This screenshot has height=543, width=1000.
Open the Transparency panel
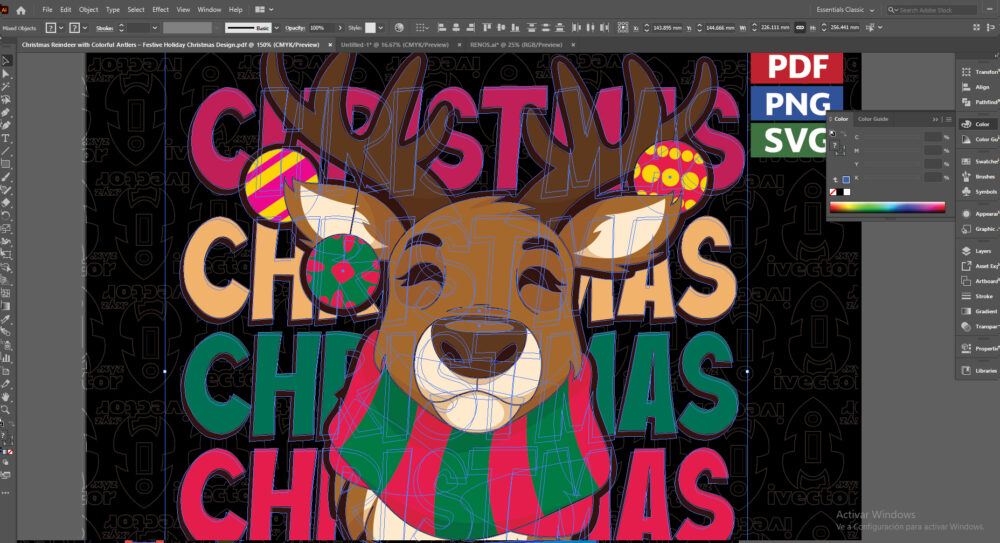[x=981, y=327]
